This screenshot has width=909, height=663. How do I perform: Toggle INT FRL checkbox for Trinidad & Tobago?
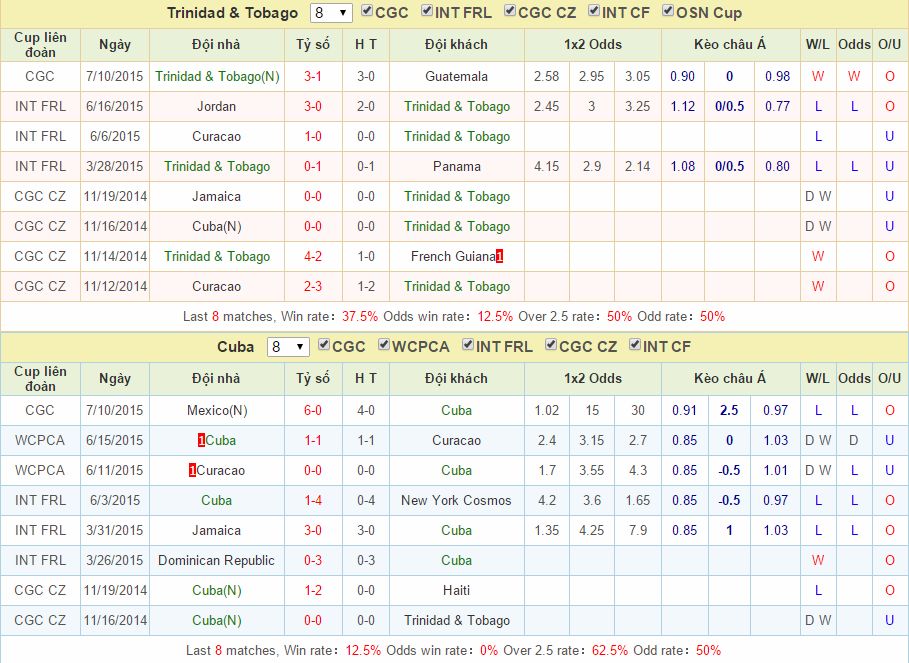pos(427,10)
